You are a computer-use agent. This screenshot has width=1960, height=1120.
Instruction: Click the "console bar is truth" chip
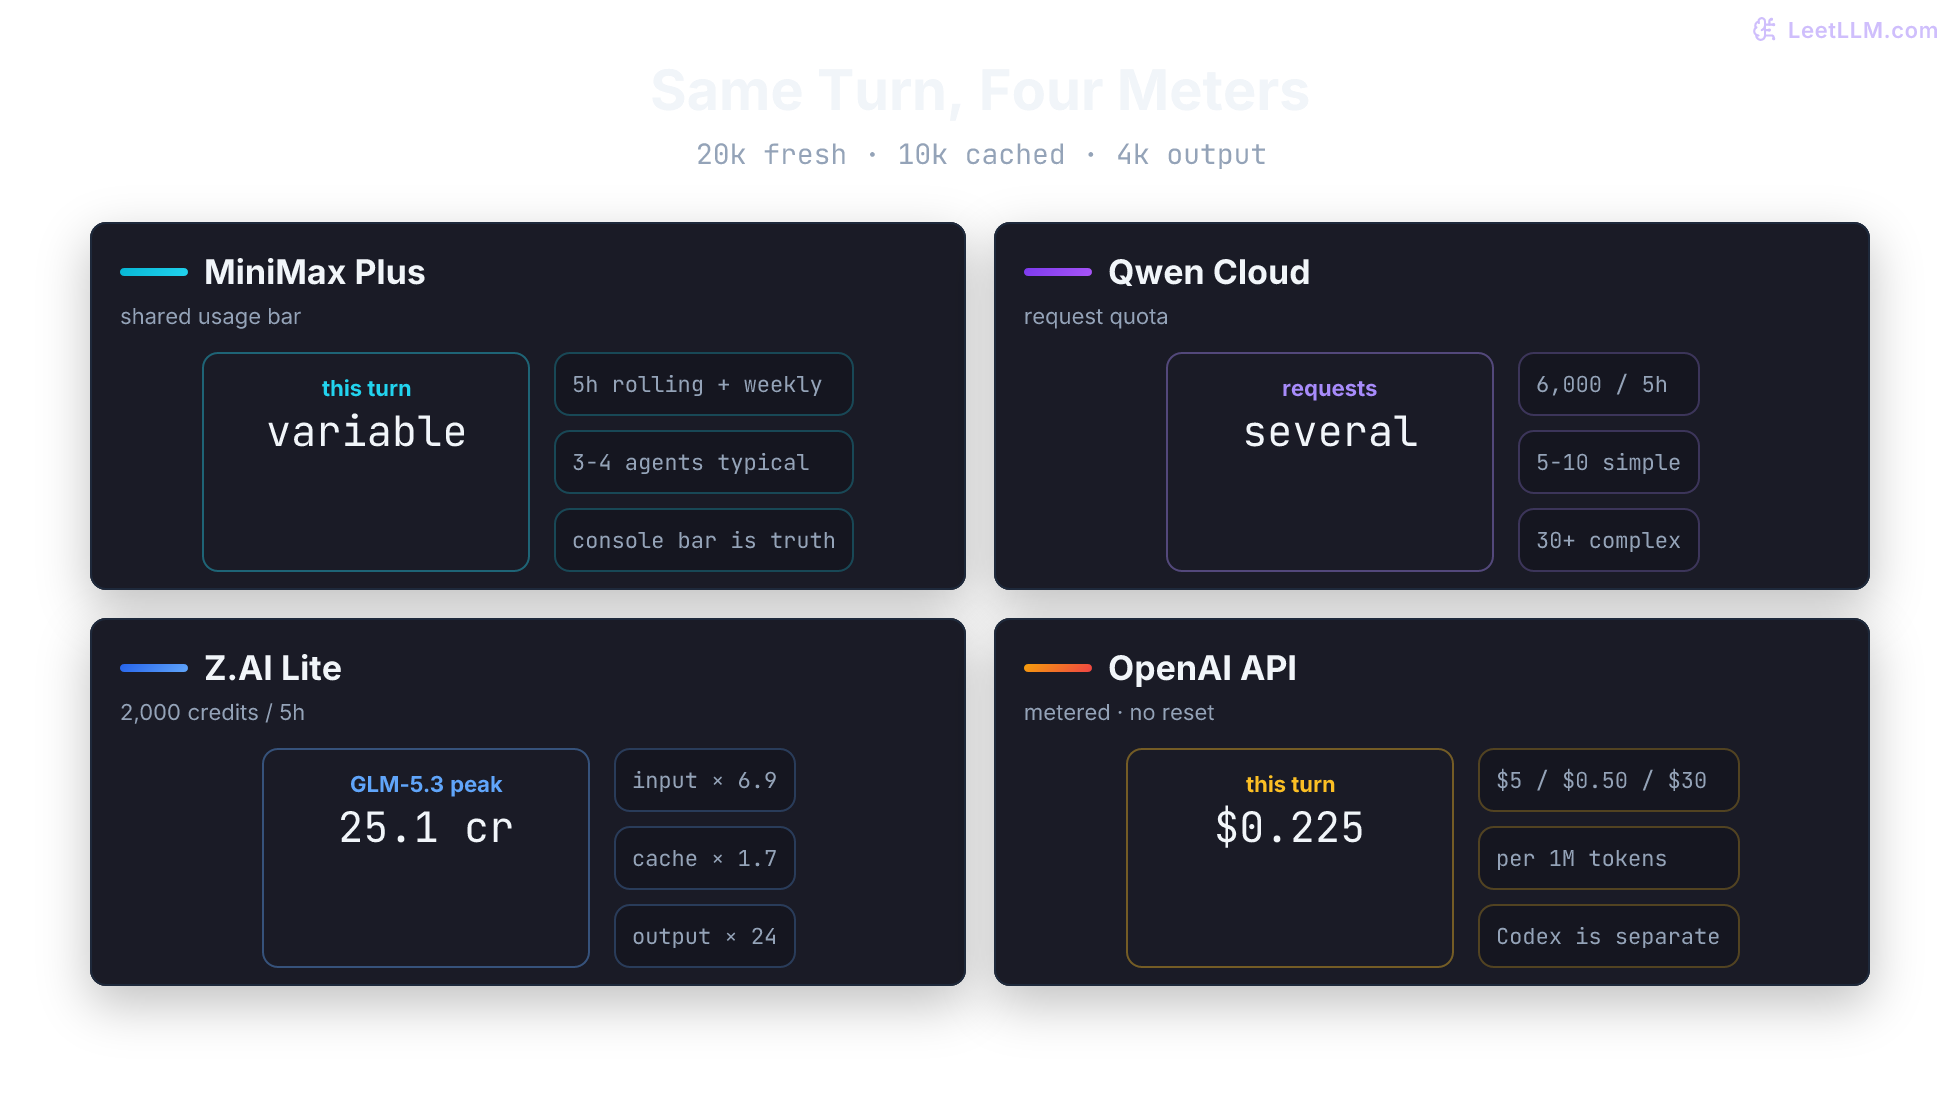(x=704, y=540)
